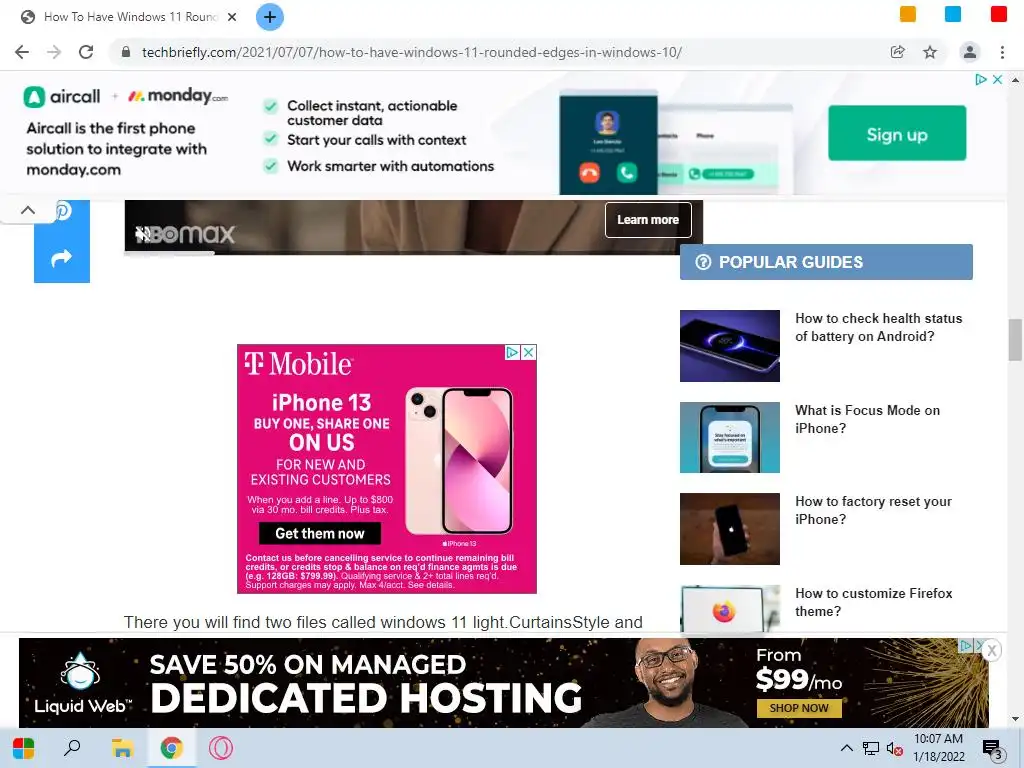The height and width of the screenshot is (768, 1024).
Task: Open network status tray icon
Action: (871, 748)
